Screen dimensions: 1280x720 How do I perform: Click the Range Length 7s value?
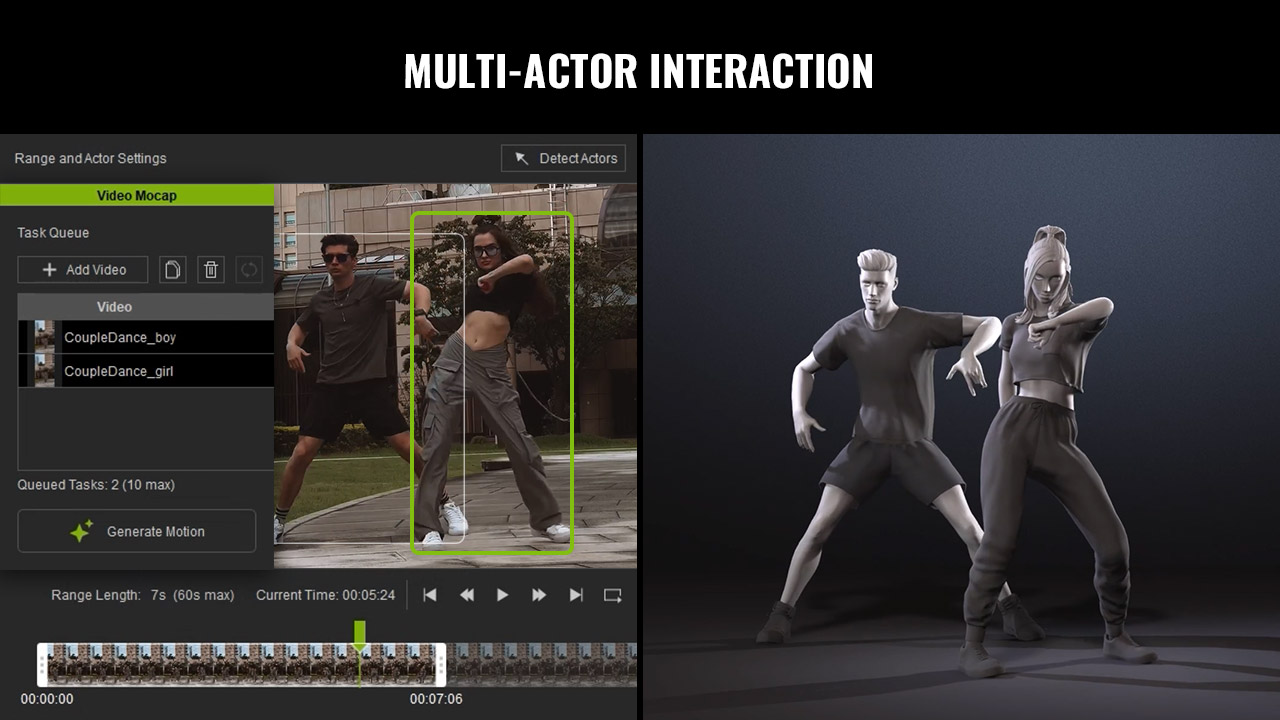(x=158, y=595)
